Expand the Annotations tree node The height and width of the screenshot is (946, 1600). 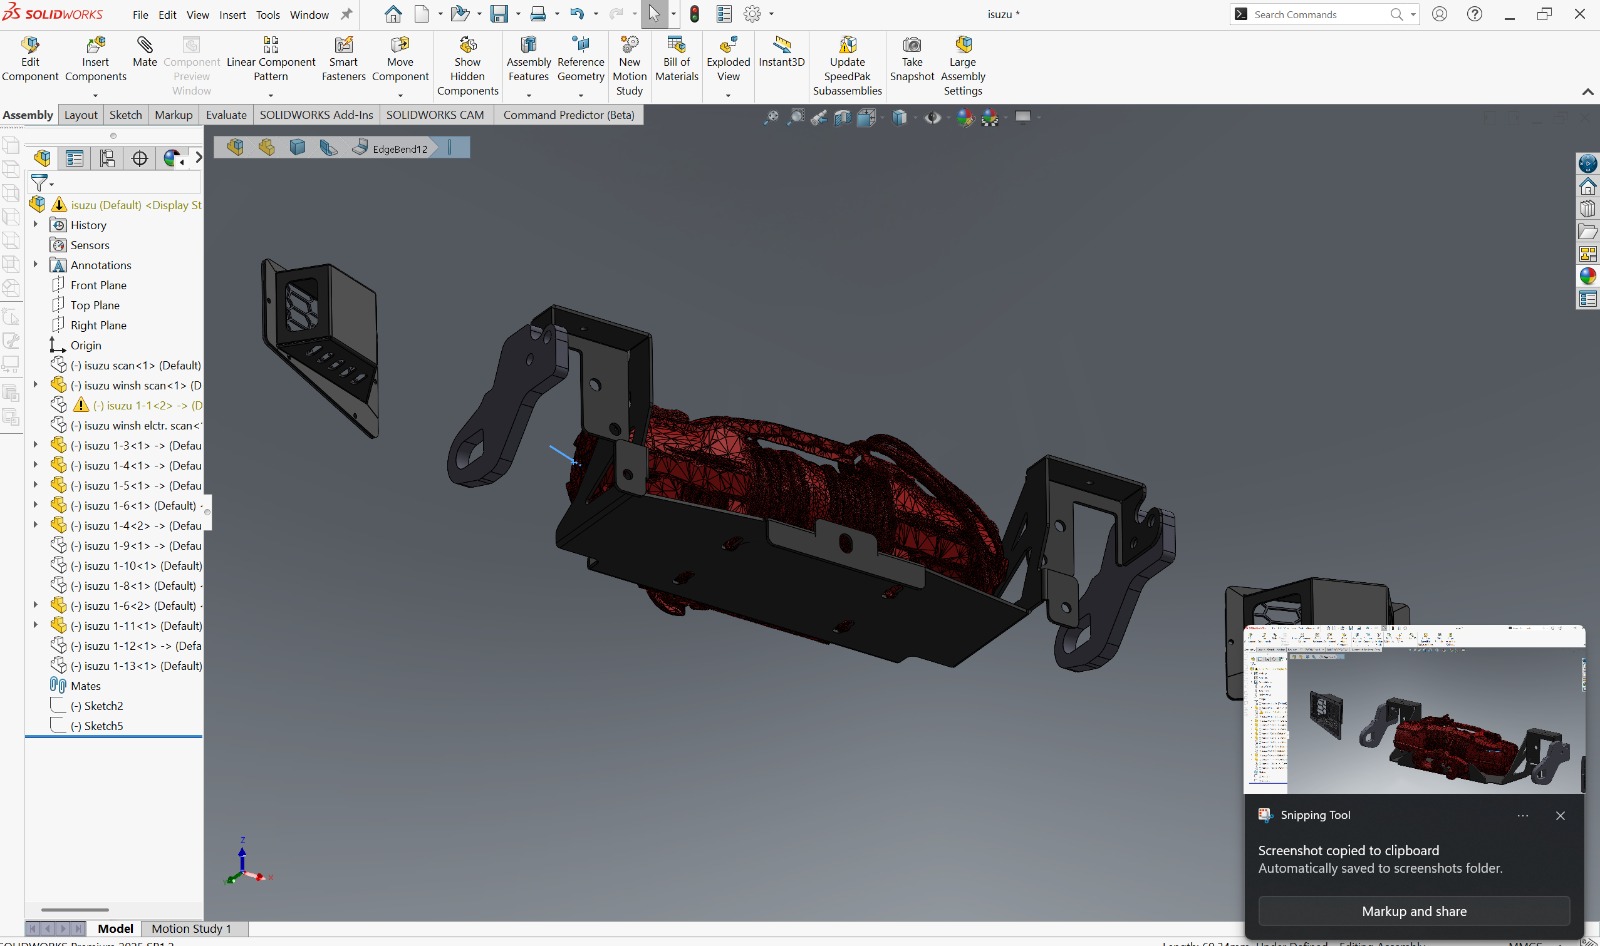coord(36,265)
